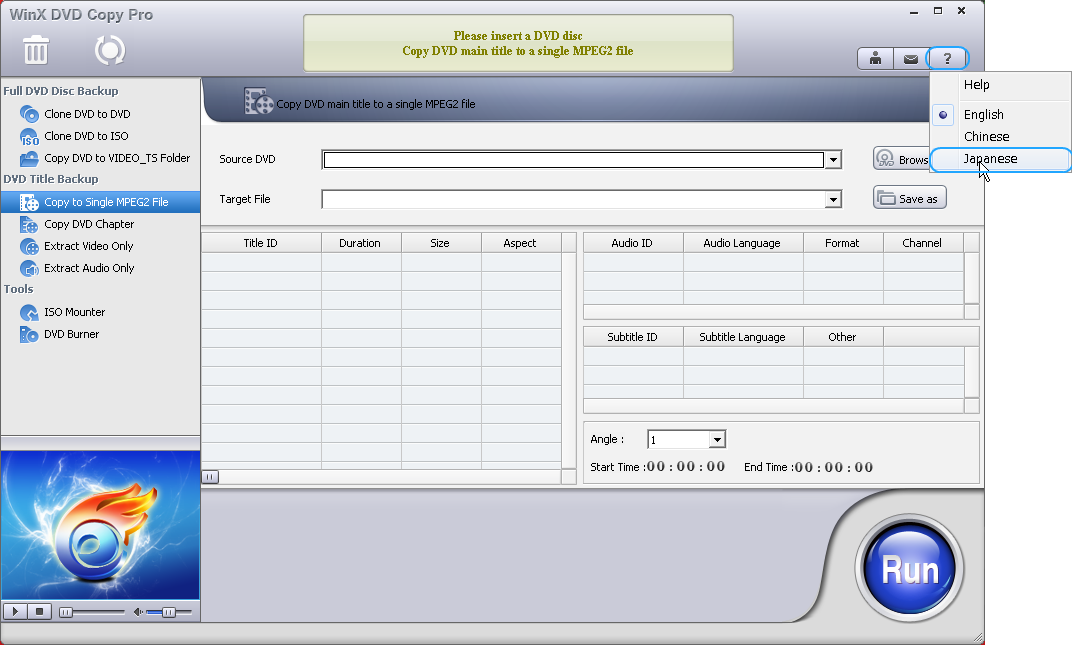Viewport: 1072px width, 645px height.
Task: Click the Audio Language column header
Action: point(742,243)
